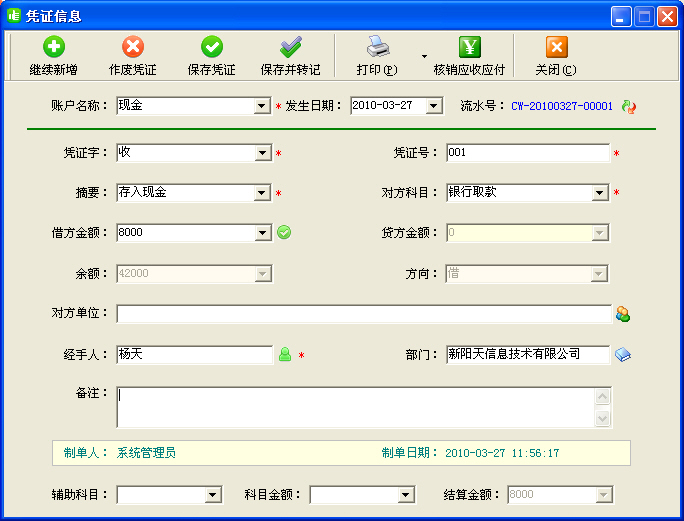
Task: Click refresh icon beside the 流水号
Action: (629, 106)
